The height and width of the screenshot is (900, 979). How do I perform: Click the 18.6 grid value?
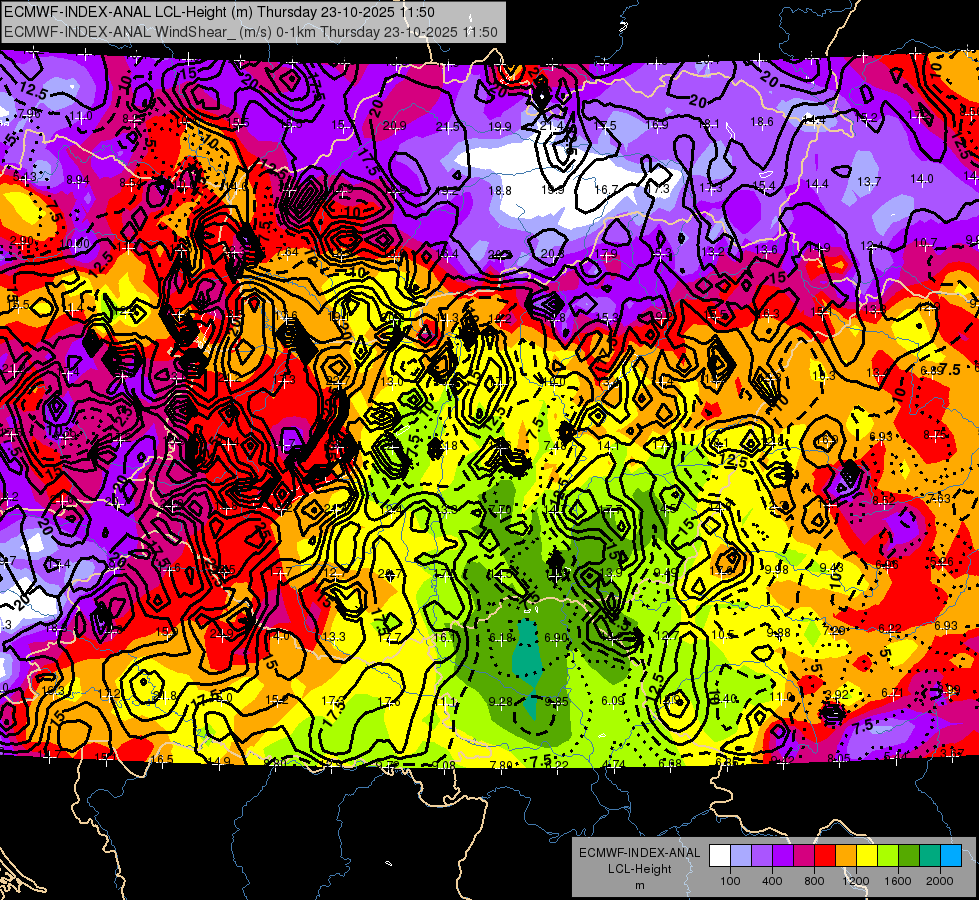pos(762,122)
